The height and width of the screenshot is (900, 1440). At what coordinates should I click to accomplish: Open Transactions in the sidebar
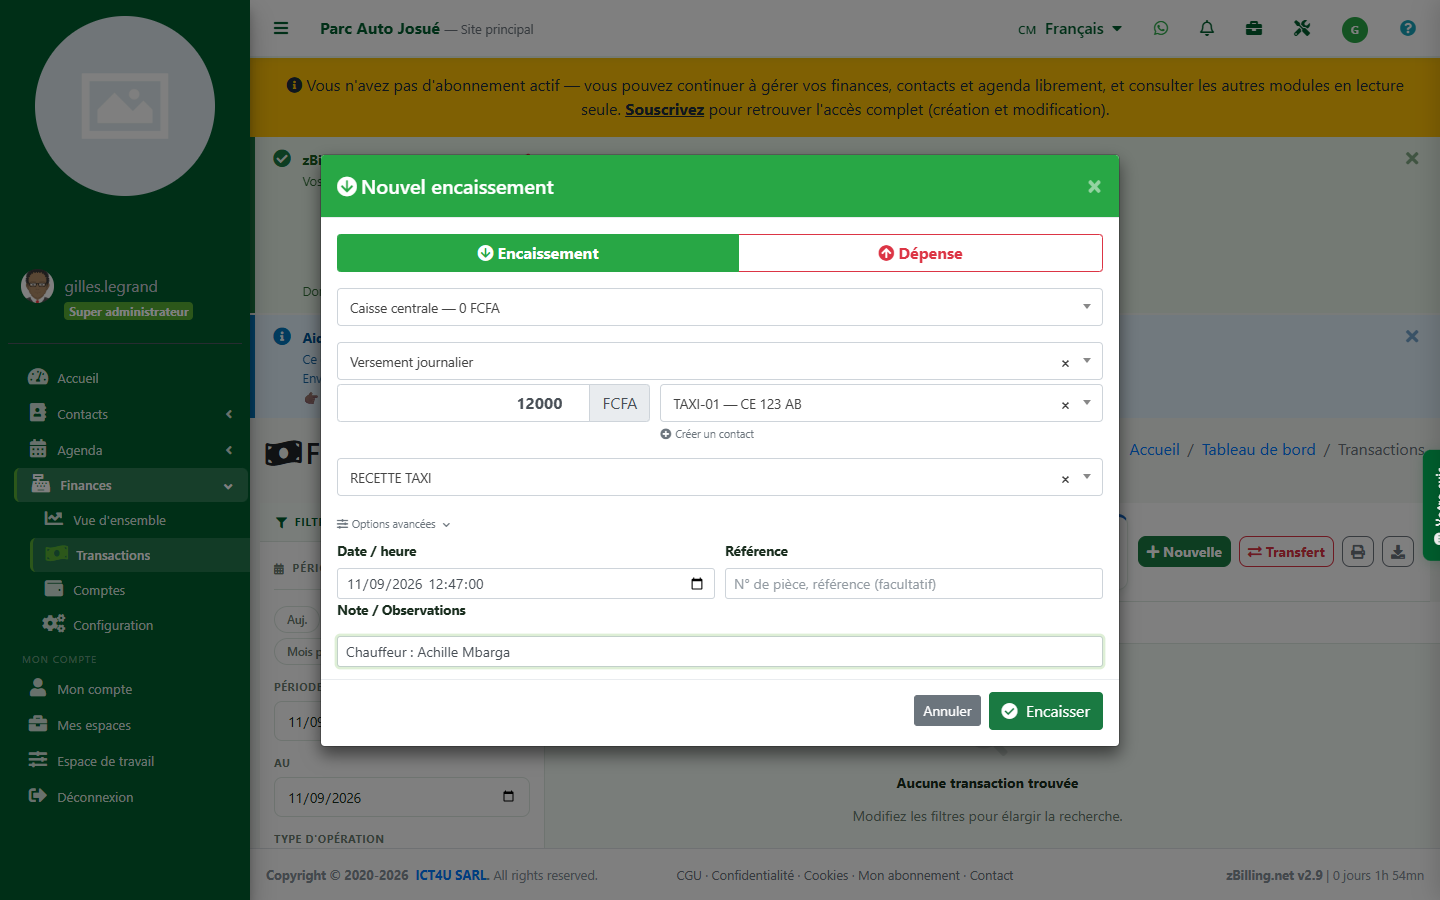[x=140, y=555]
